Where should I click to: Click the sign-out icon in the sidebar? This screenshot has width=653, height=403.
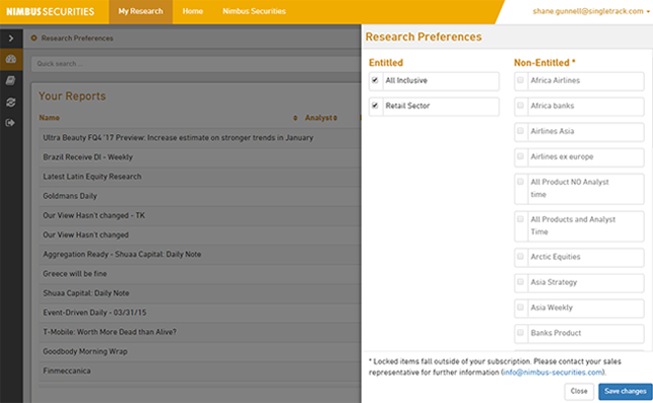[x=10, y=122]
